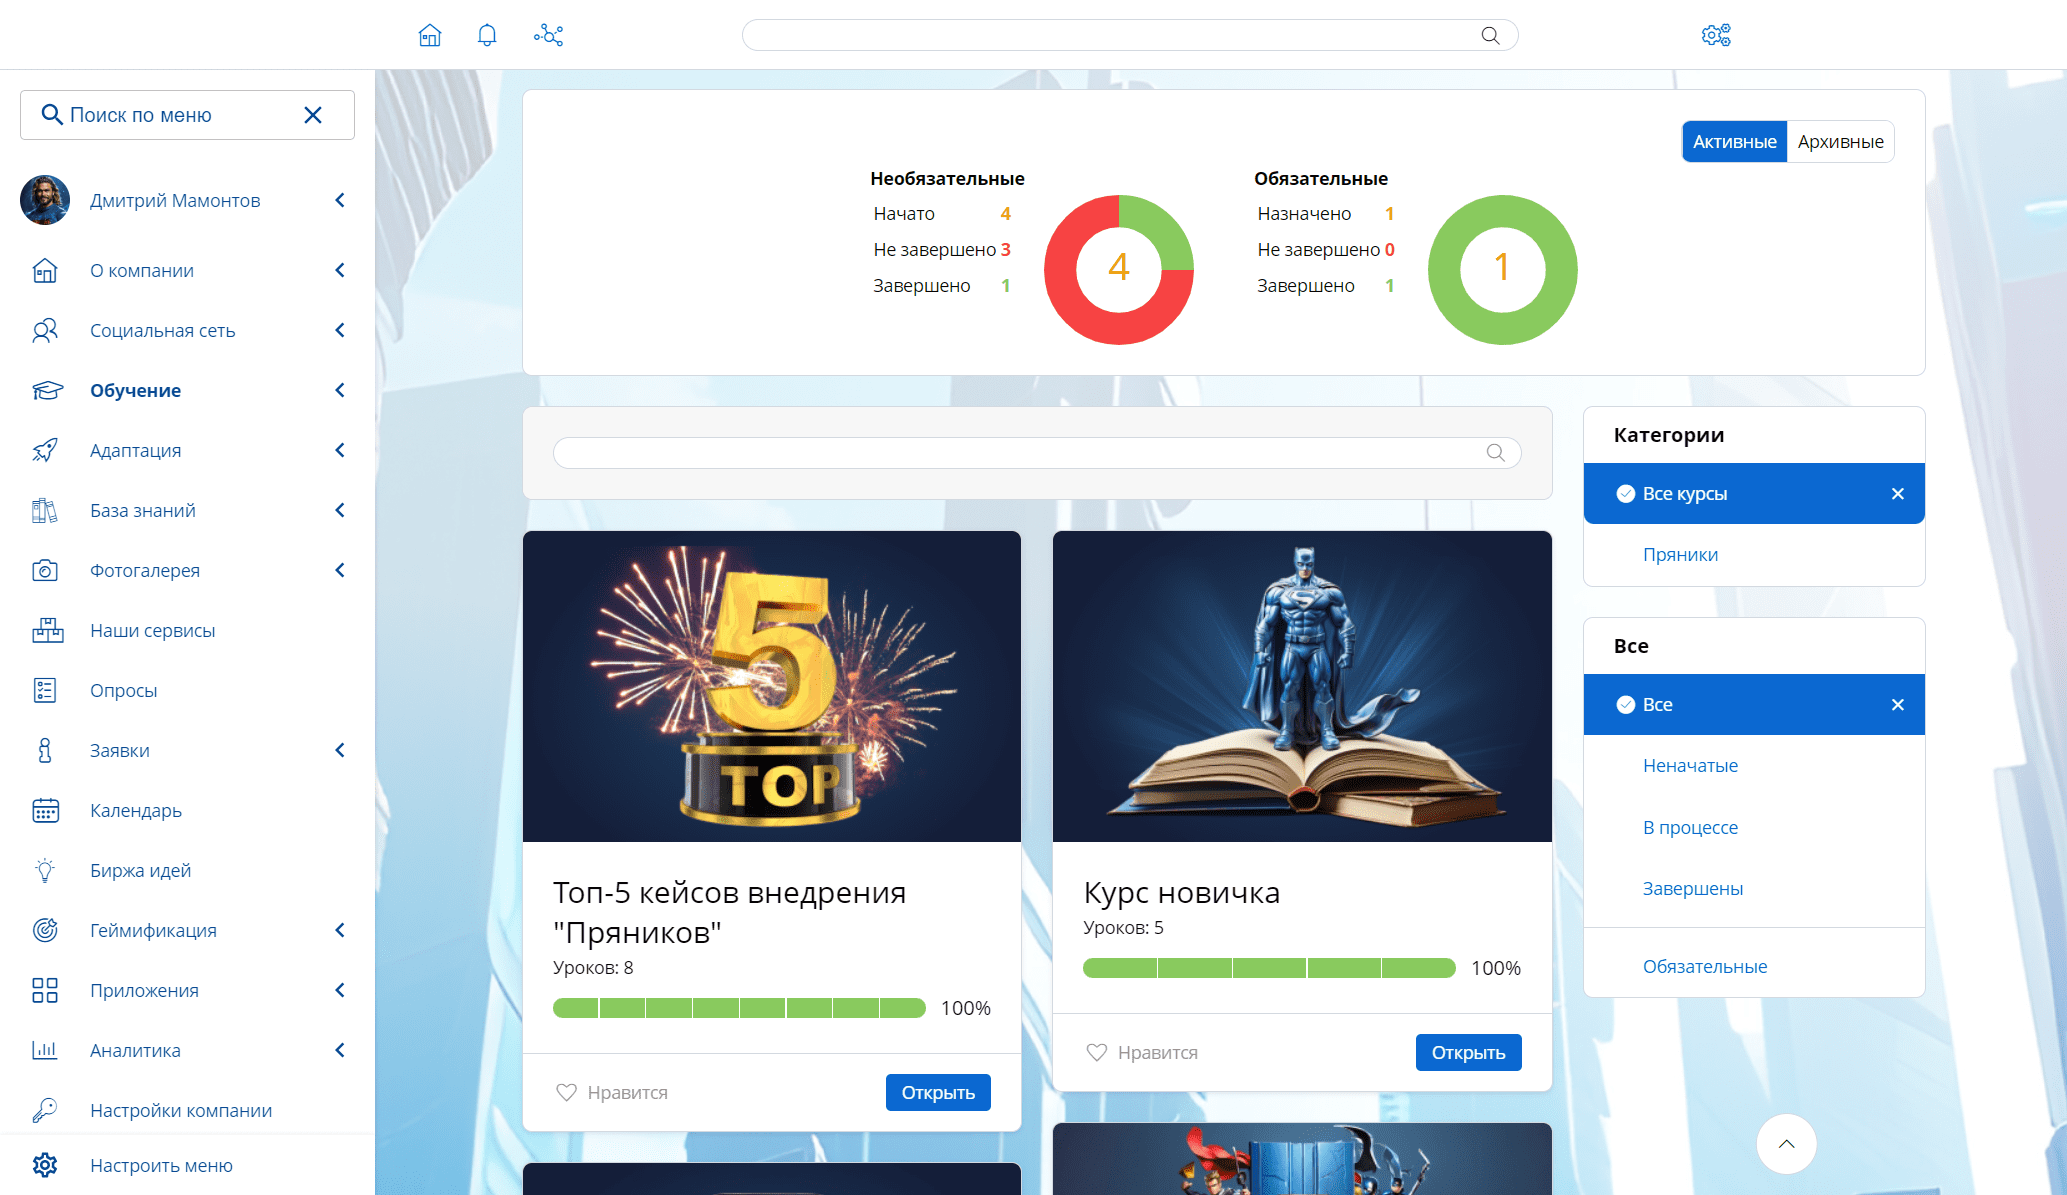The height and width of the screenshot is (1195, 2067).
Task: Click the Курс новичка progress bar
Action: click(1268, 968)
